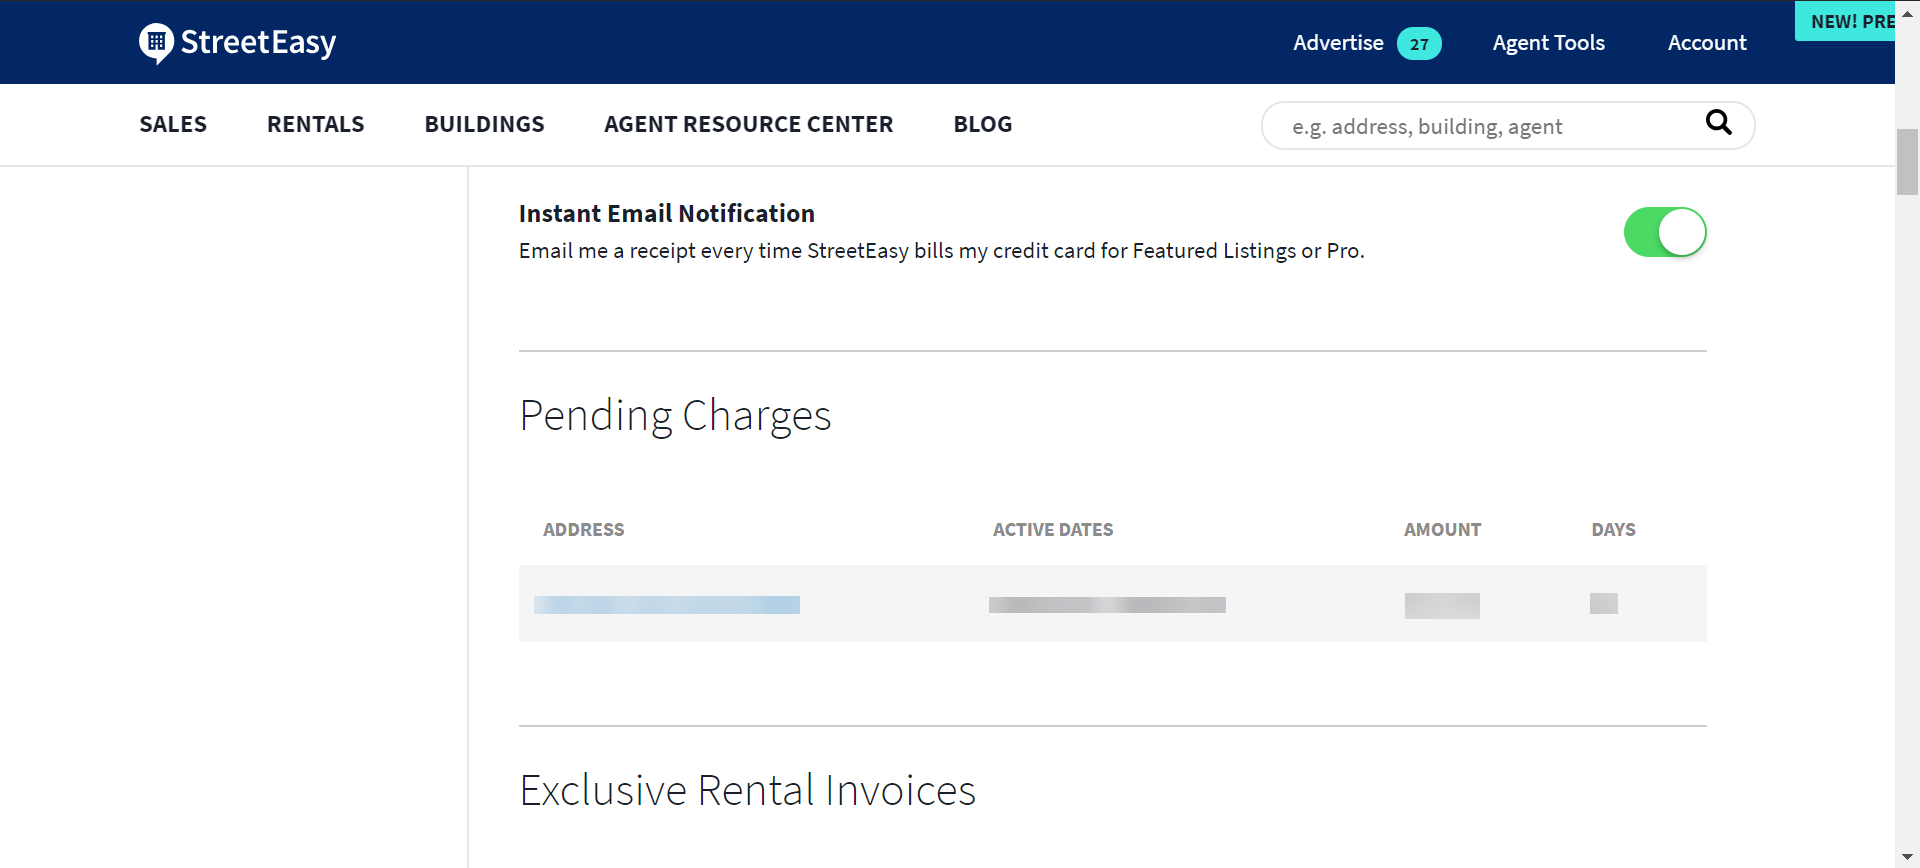
Task: Open the Account menu
Action: 1707,43
